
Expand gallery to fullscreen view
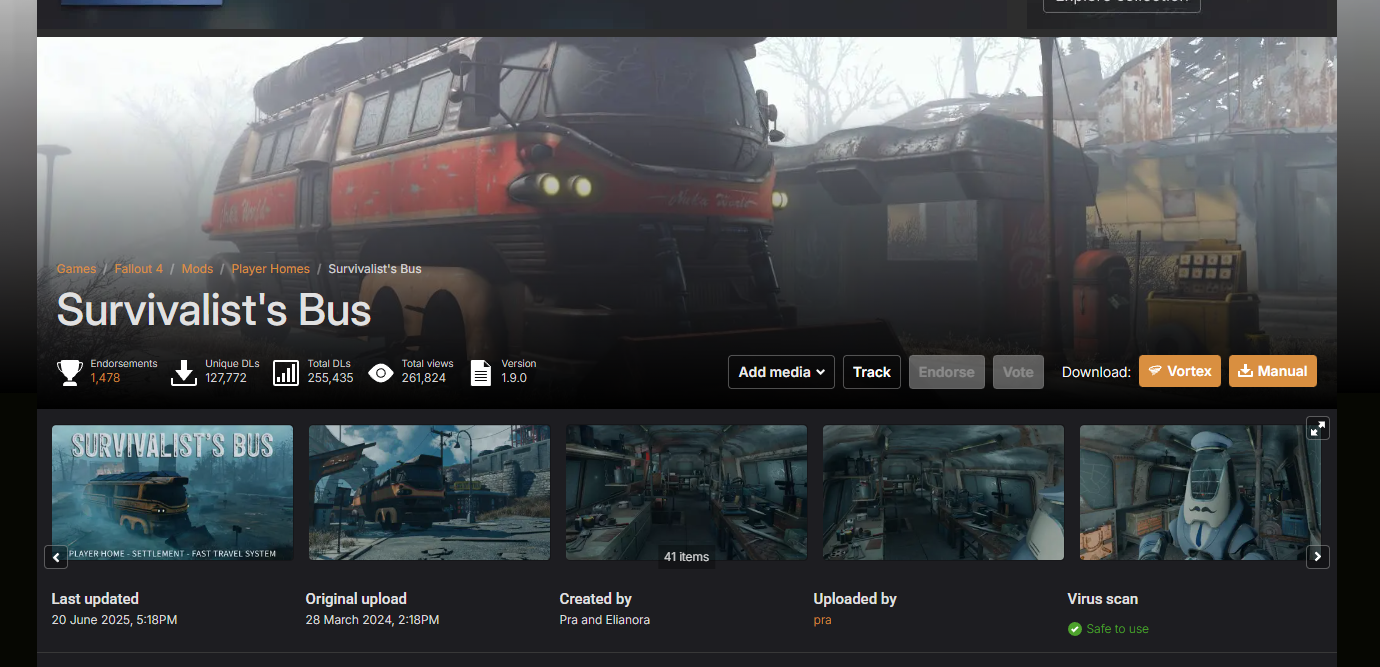click(x=1318, y=428)
